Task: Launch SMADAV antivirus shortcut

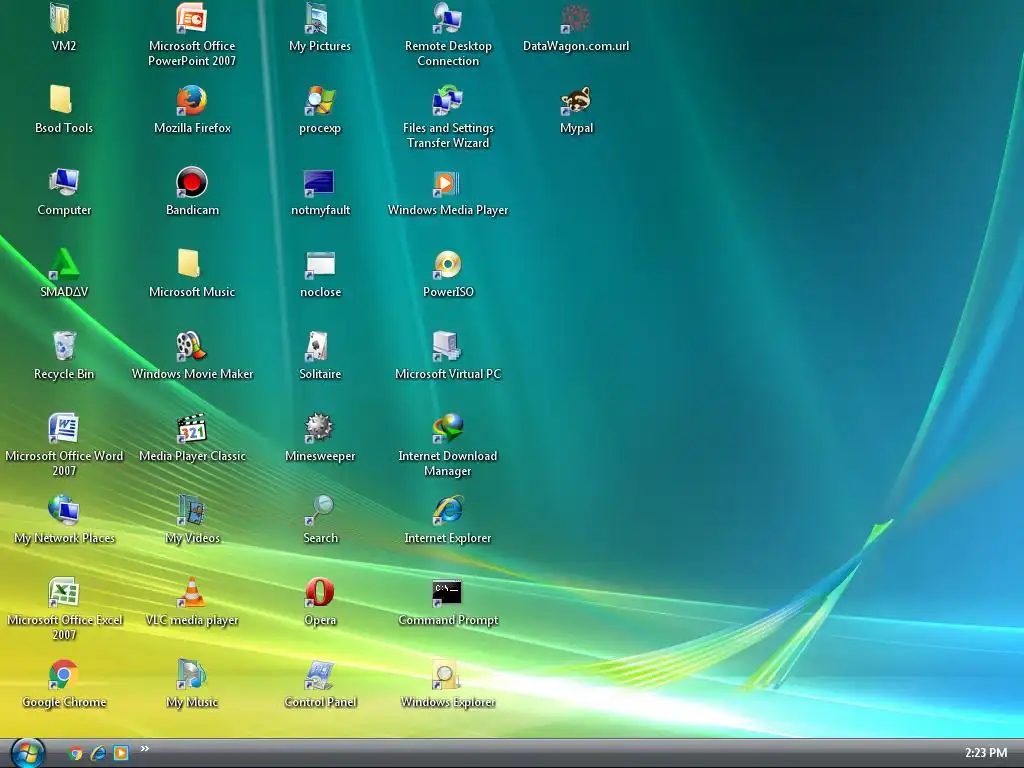Action: coord(63,264)
